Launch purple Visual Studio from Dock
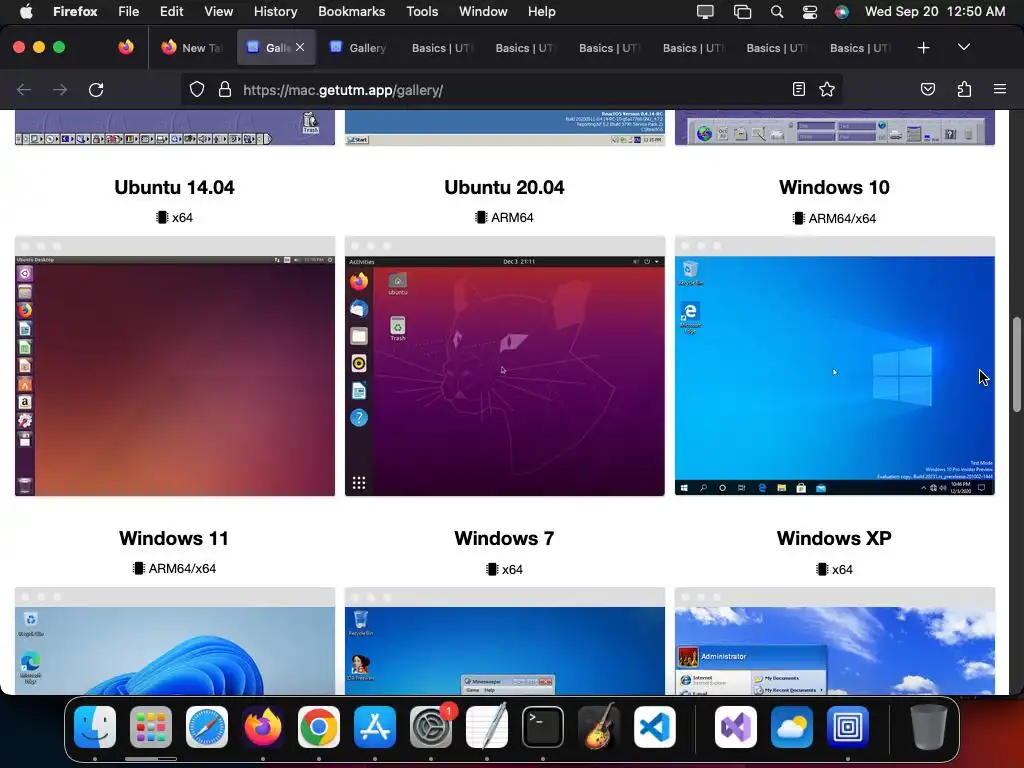The image size is (1024, 768). [735, 727]
